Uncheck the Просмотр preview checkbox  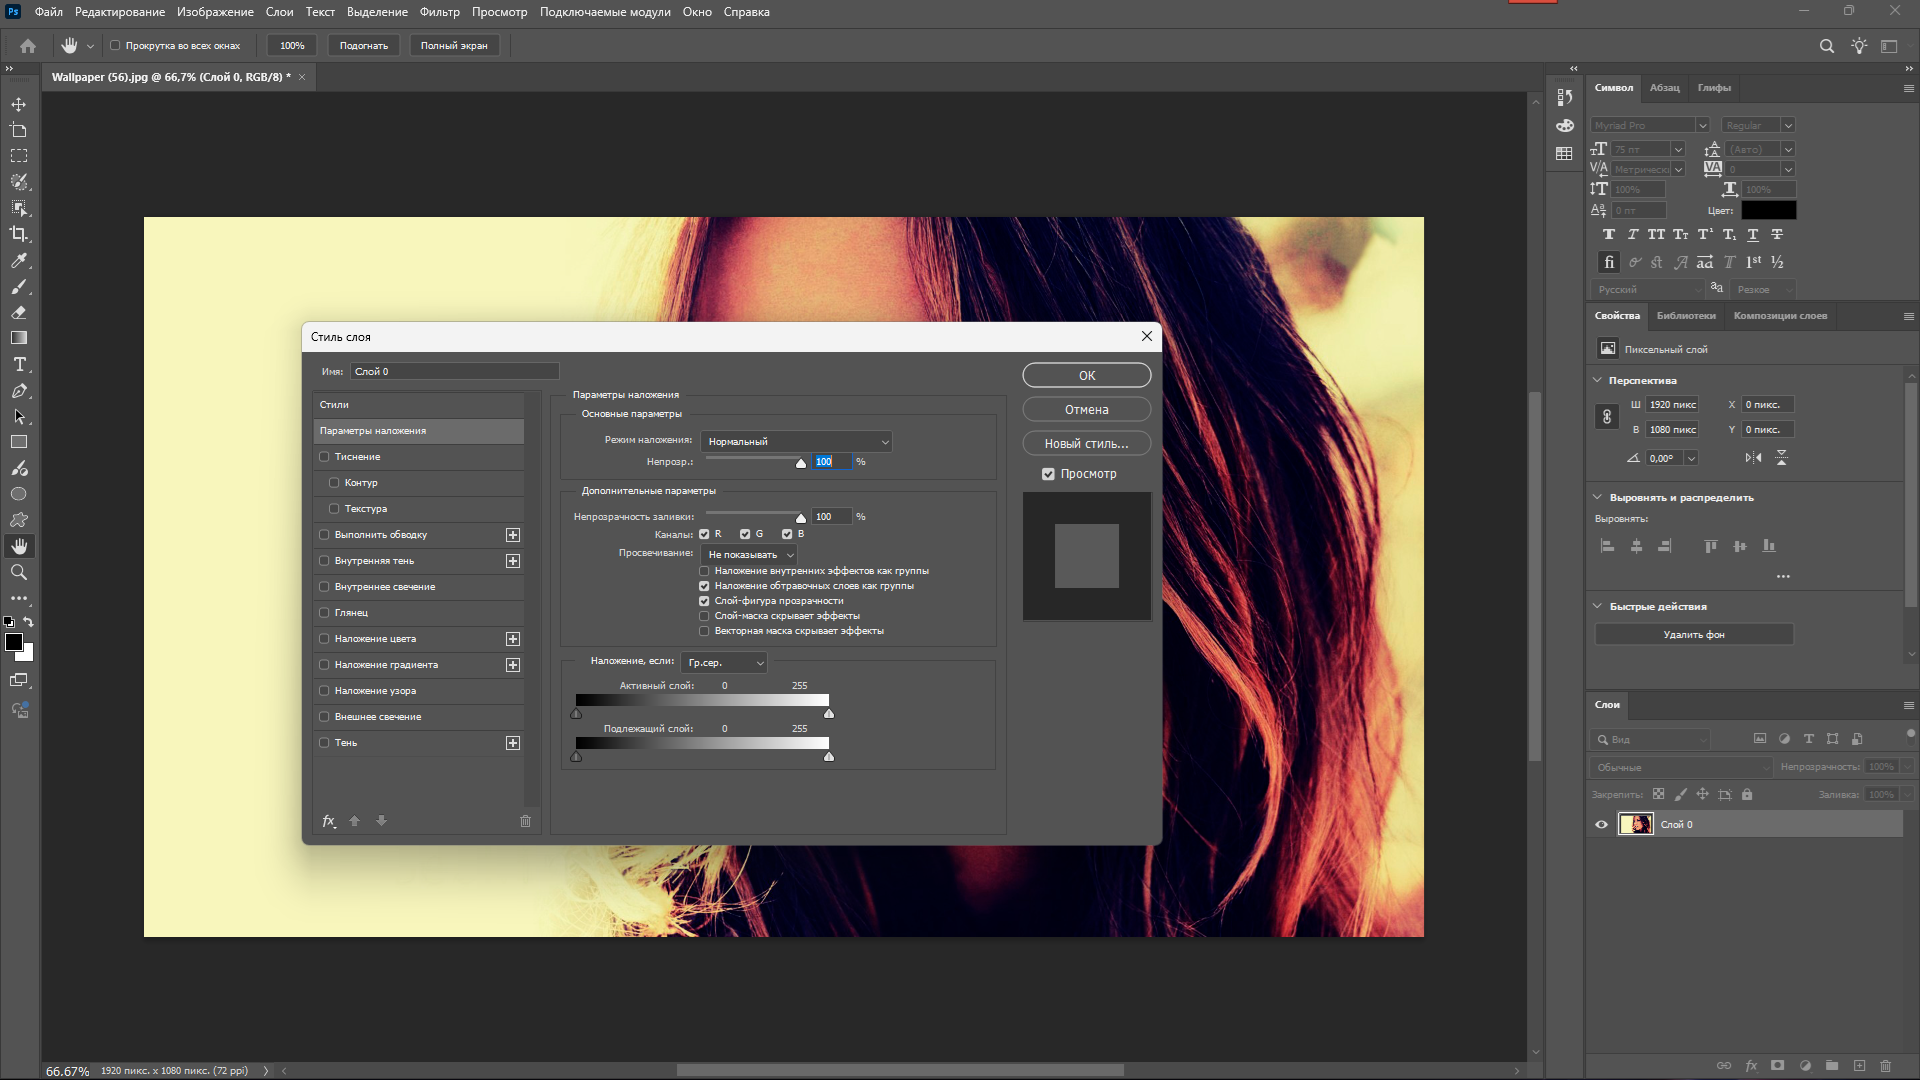(1048, 474)
